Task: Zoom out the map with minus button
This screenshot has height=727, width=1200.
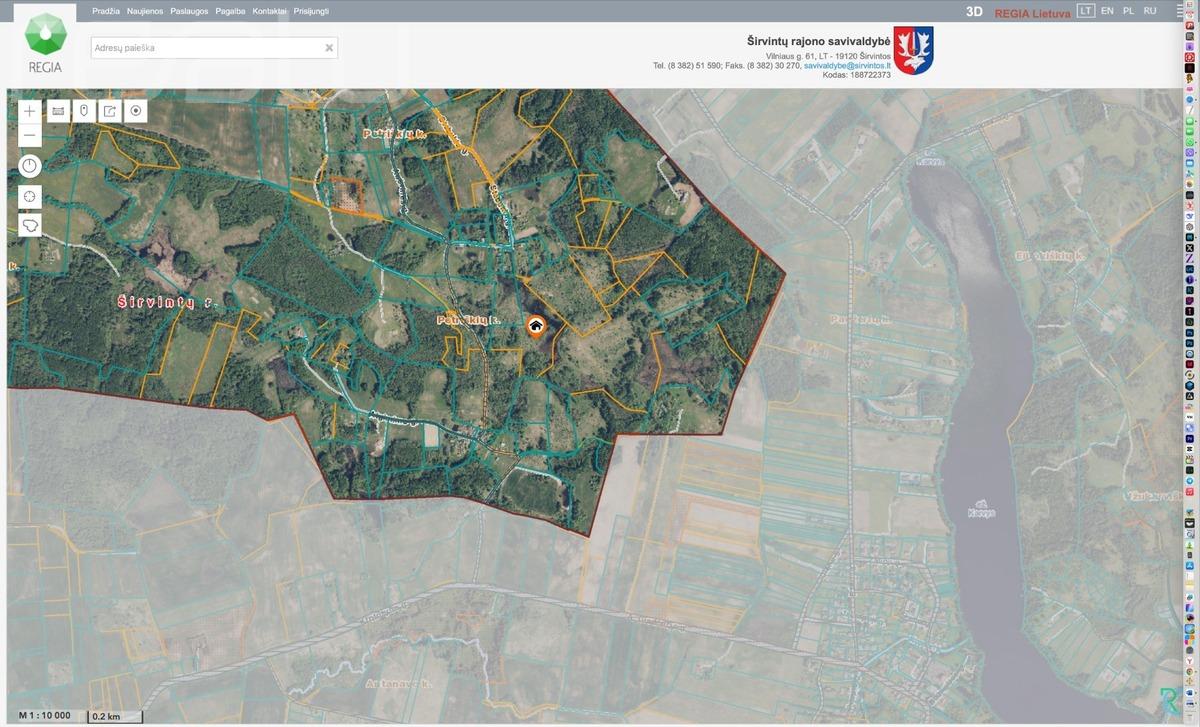Action: pos(30,135)
